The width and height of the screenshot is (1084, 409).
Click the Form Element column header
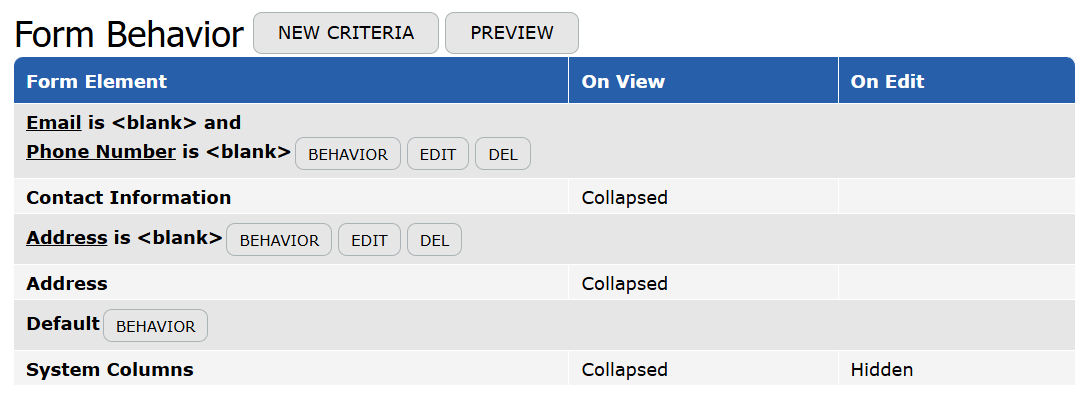tap(97, 82)
